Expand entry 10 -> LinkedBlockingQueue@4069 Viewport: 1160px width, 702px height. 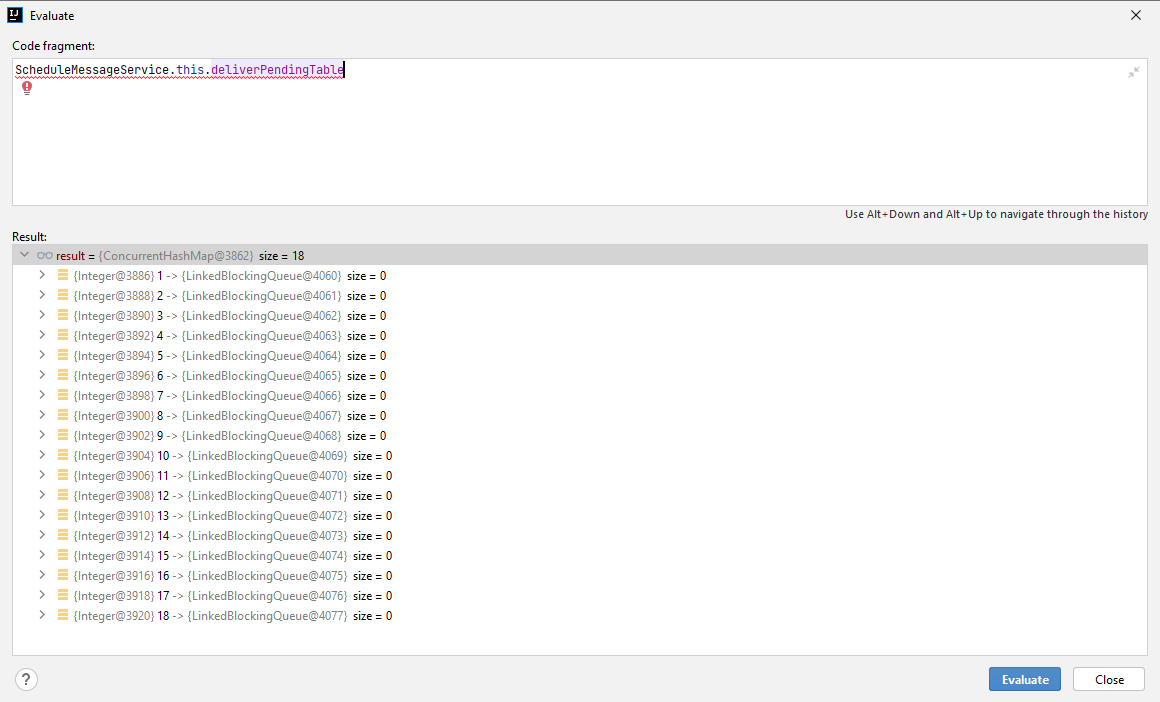coord(42,455)
